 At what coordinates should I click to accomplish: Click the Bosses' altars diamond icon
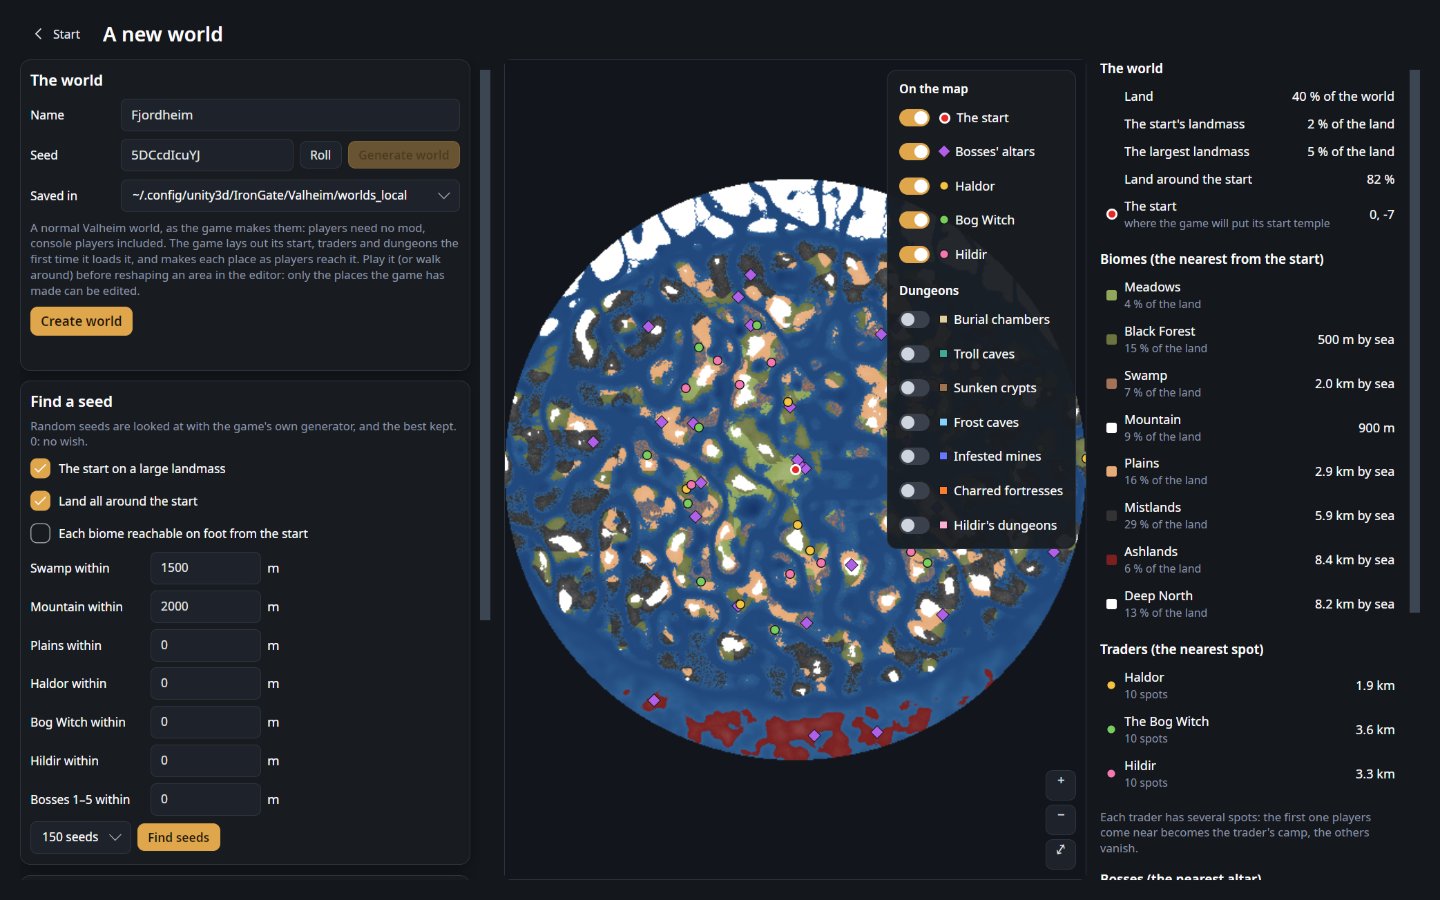pos(944,152)
